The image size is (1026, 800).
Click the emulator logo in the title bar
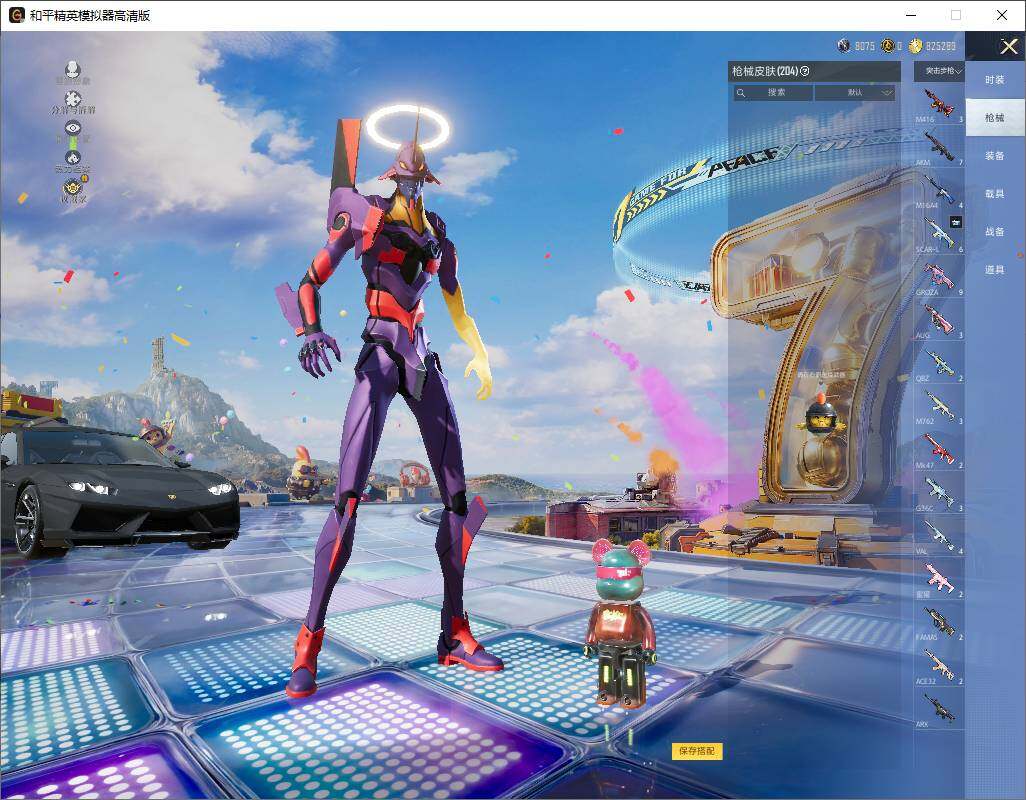coord(16,15)
